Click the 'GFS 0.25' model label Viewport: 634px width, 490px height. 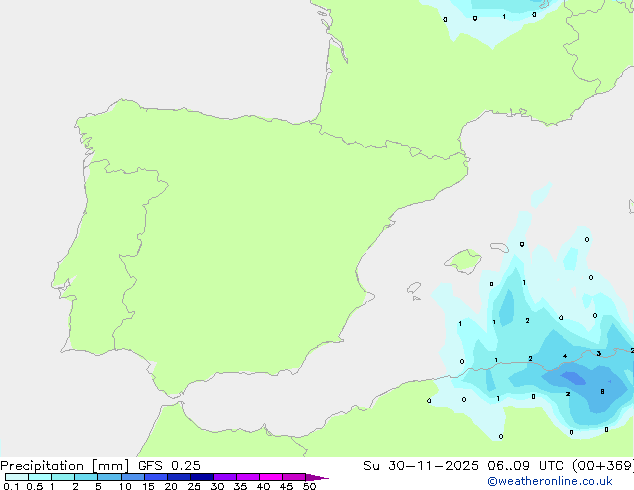point(169,466)
